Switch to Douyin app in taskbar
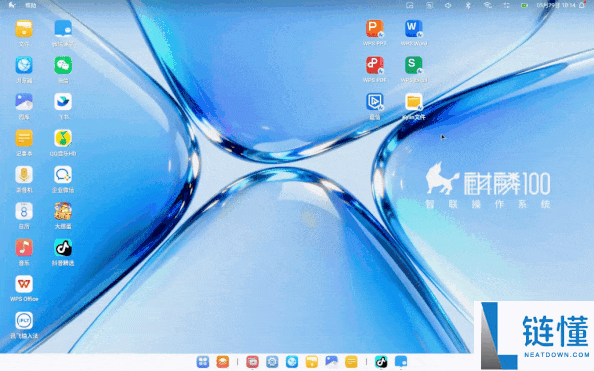 point(381,362)
